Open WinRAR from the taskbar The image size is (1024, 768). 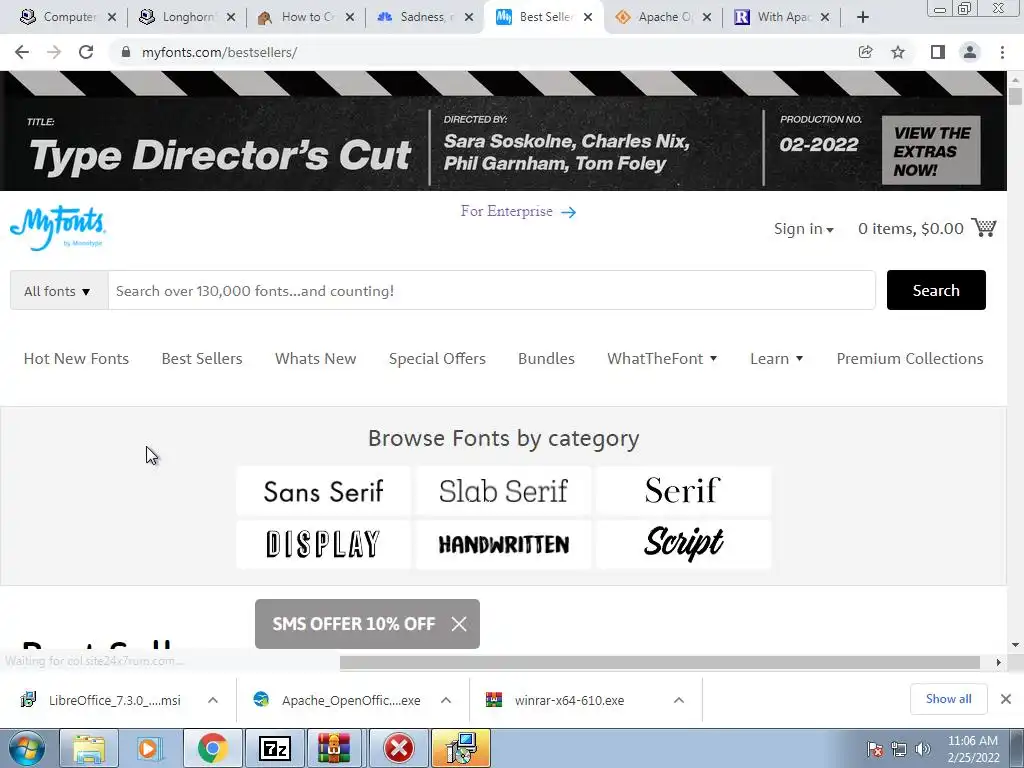click(334, 748)
